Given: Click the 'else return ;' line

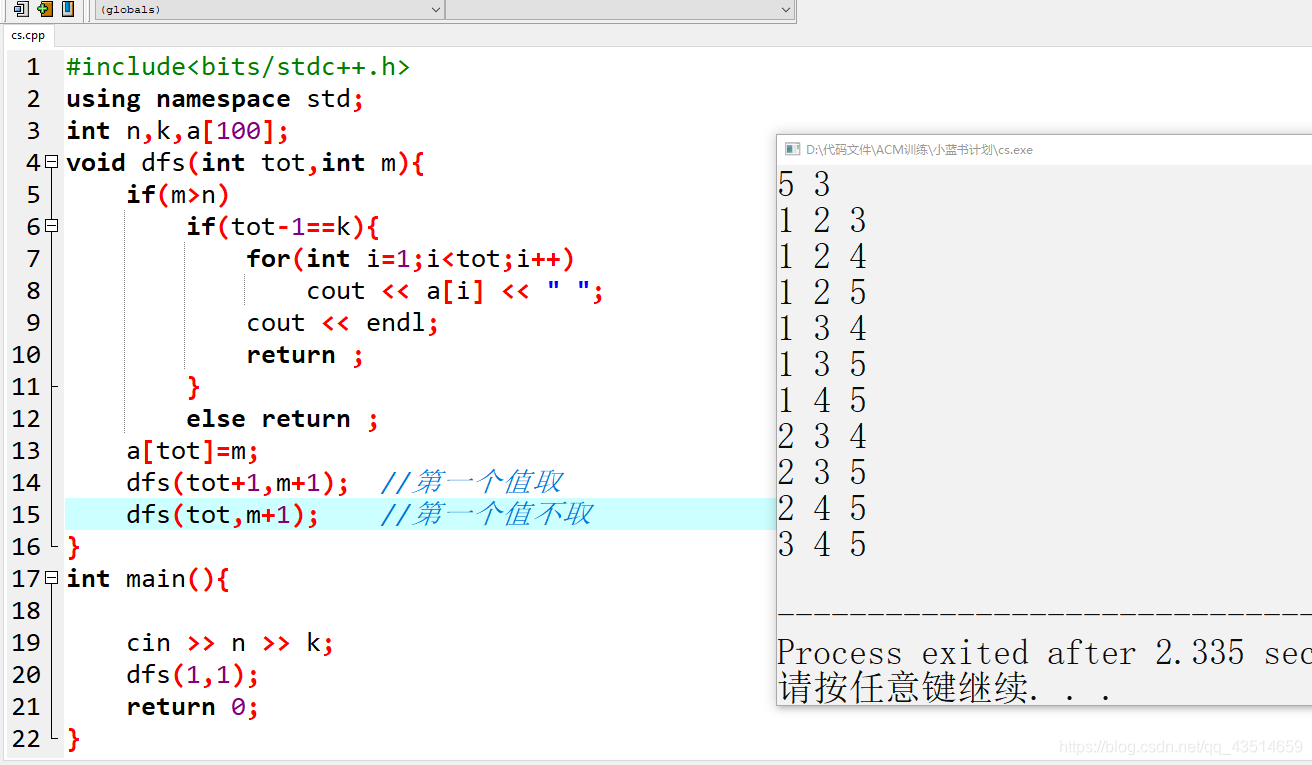Looking at the screenshot, I should pos(283,419).
